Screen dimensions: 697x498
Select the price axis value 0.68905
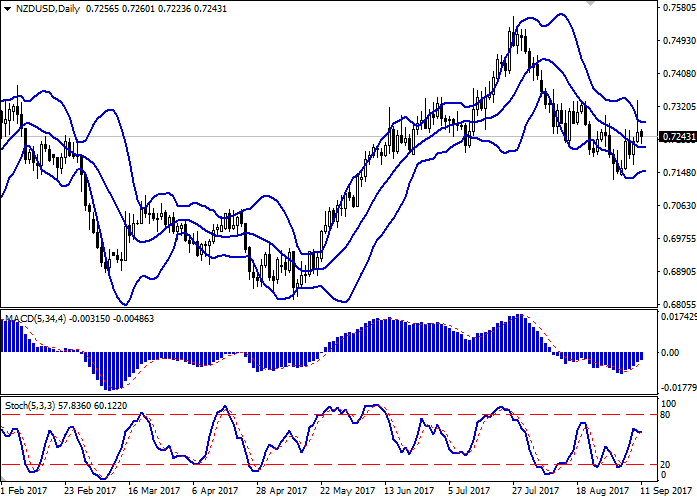680,272
